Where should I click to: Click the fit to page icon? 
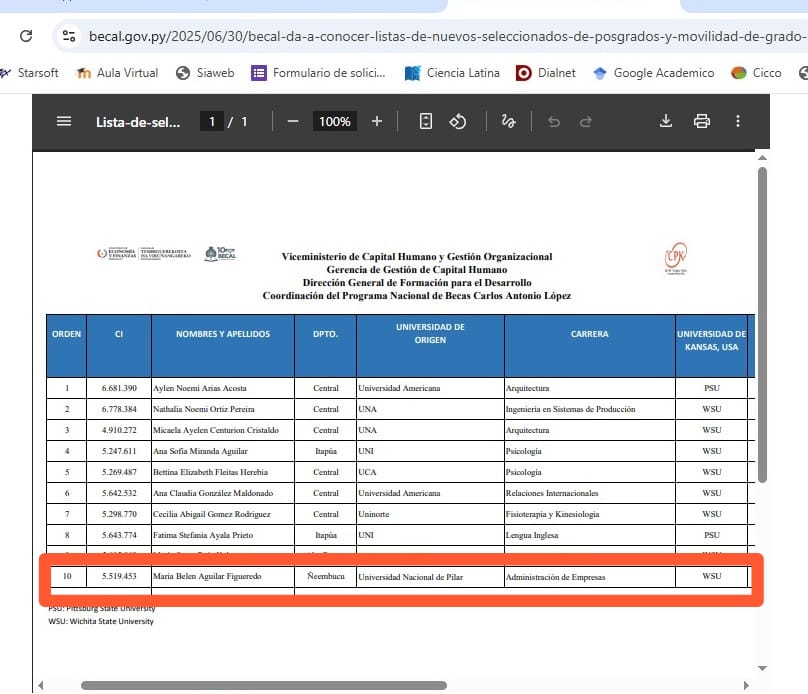pos(426,122)
